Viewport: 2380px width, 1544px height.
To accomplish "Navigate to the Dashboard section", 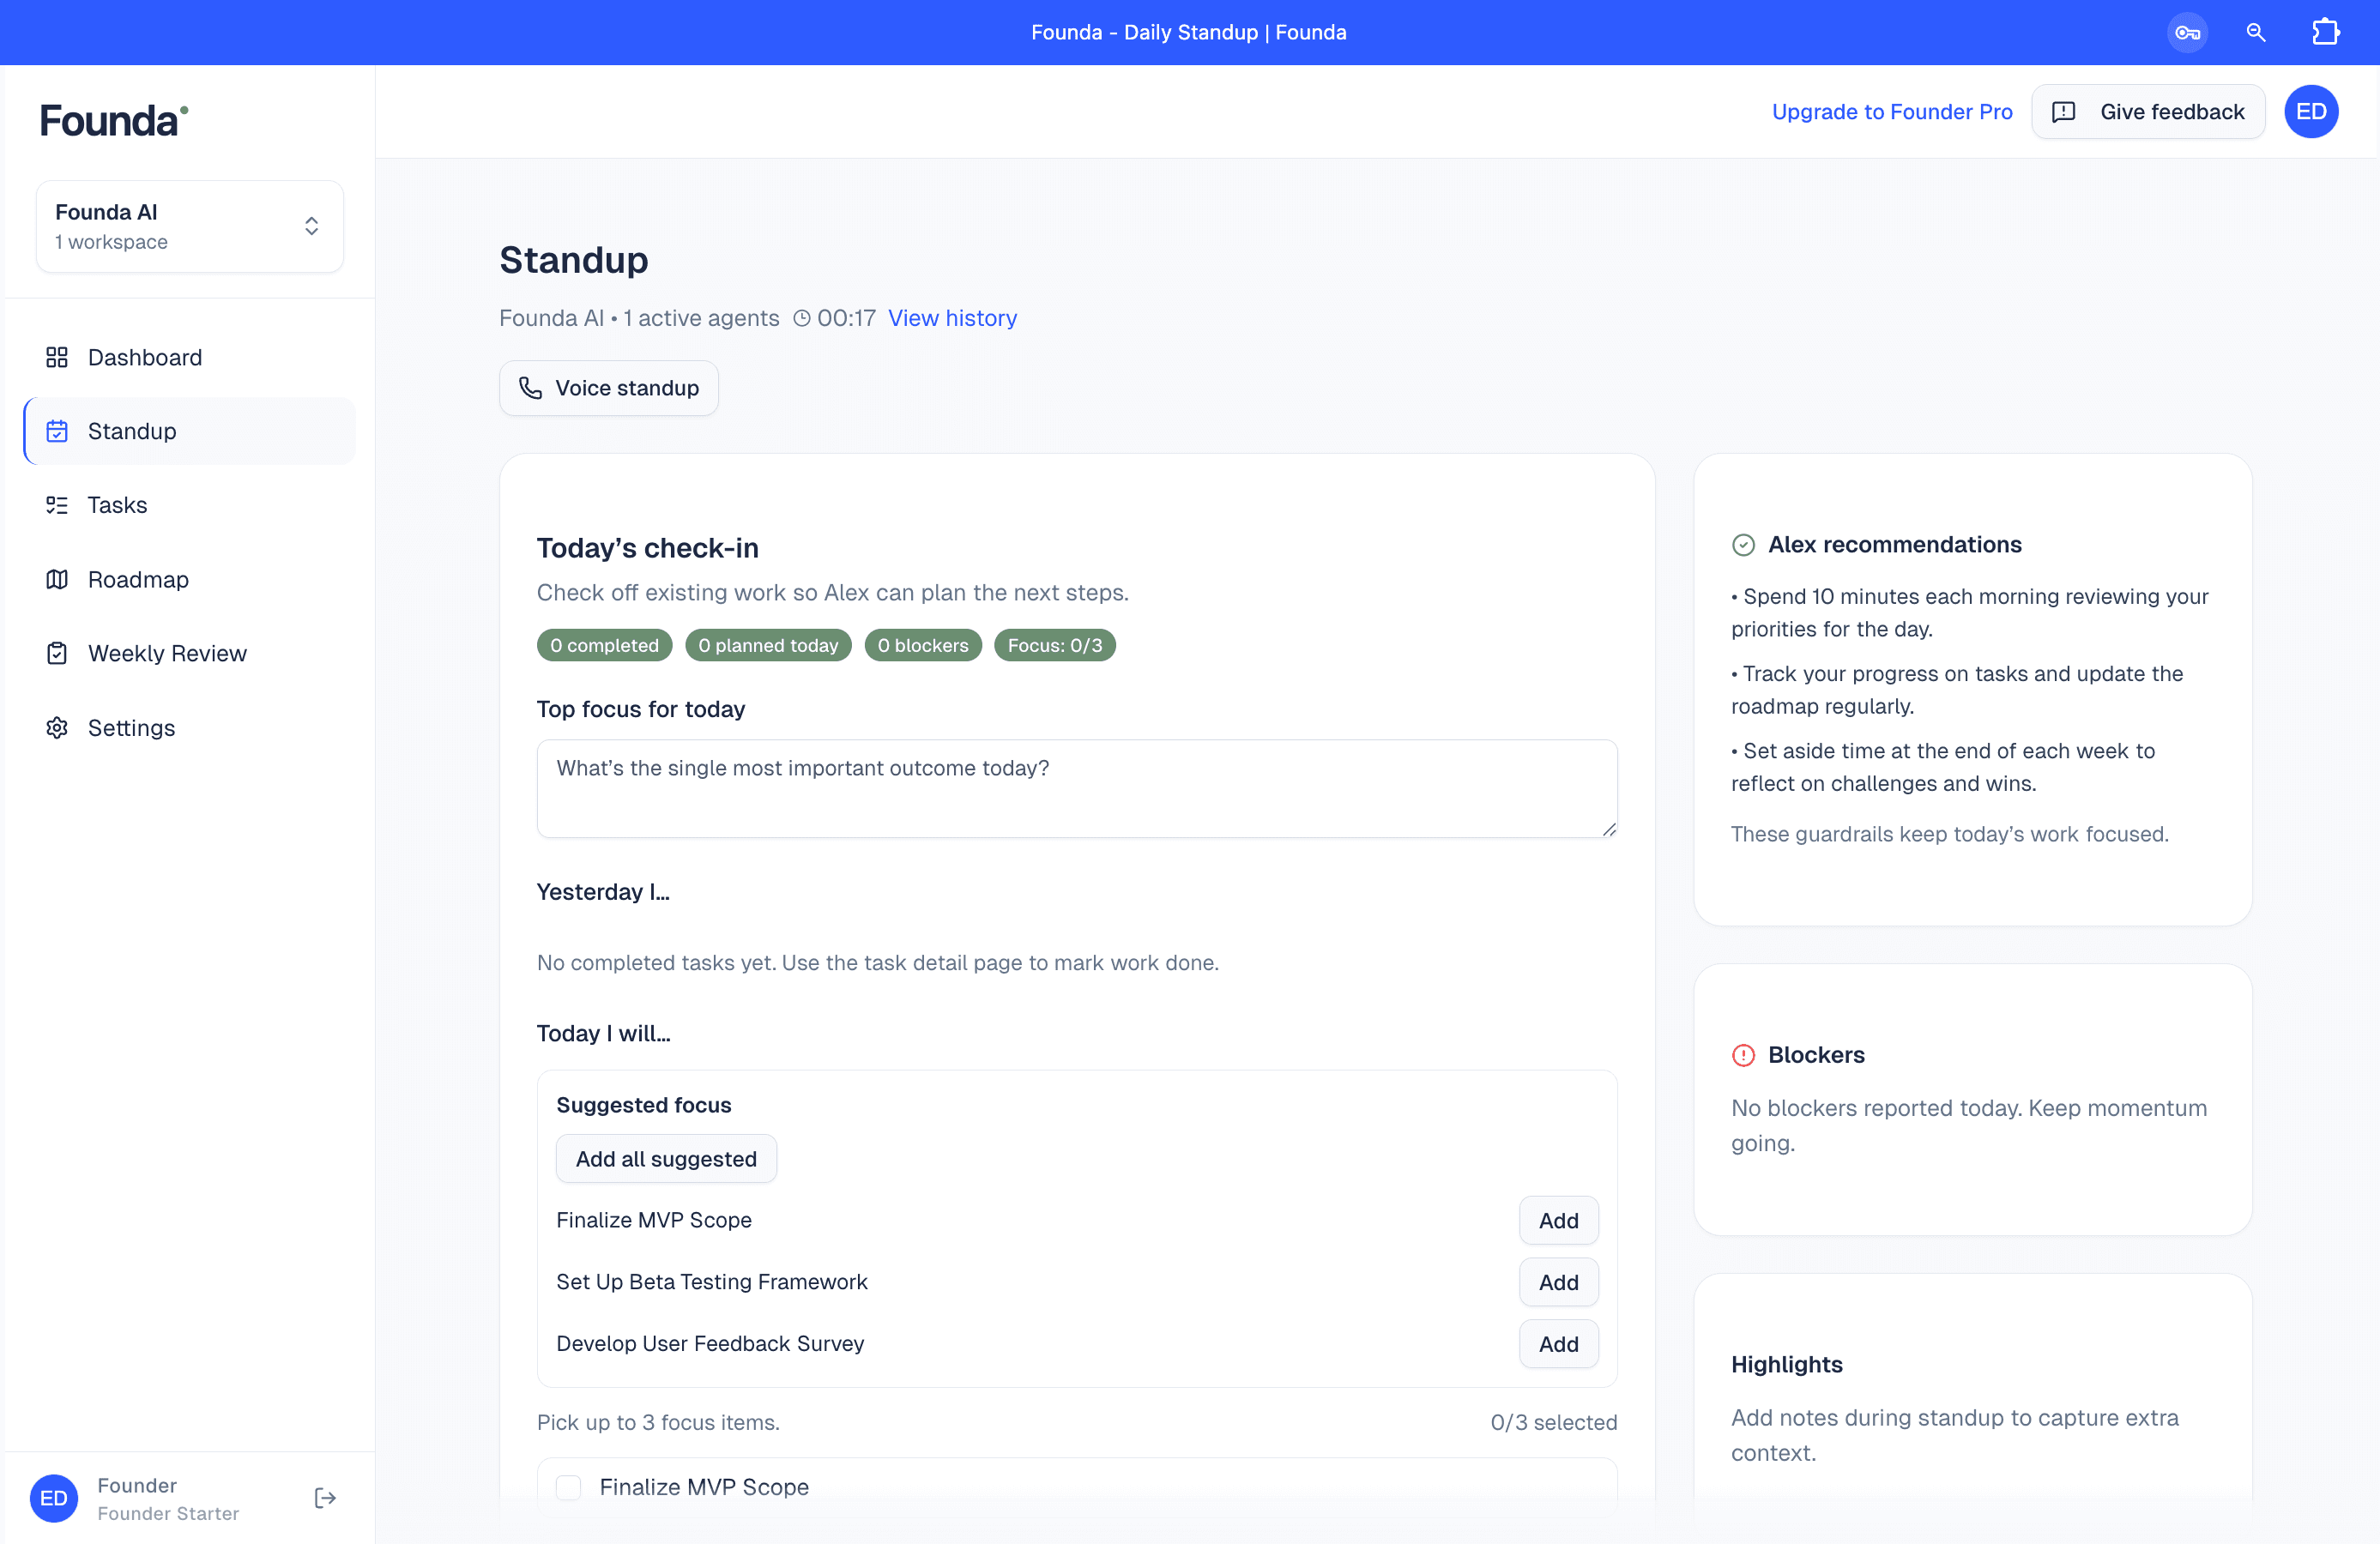I will tap(144, 356).
